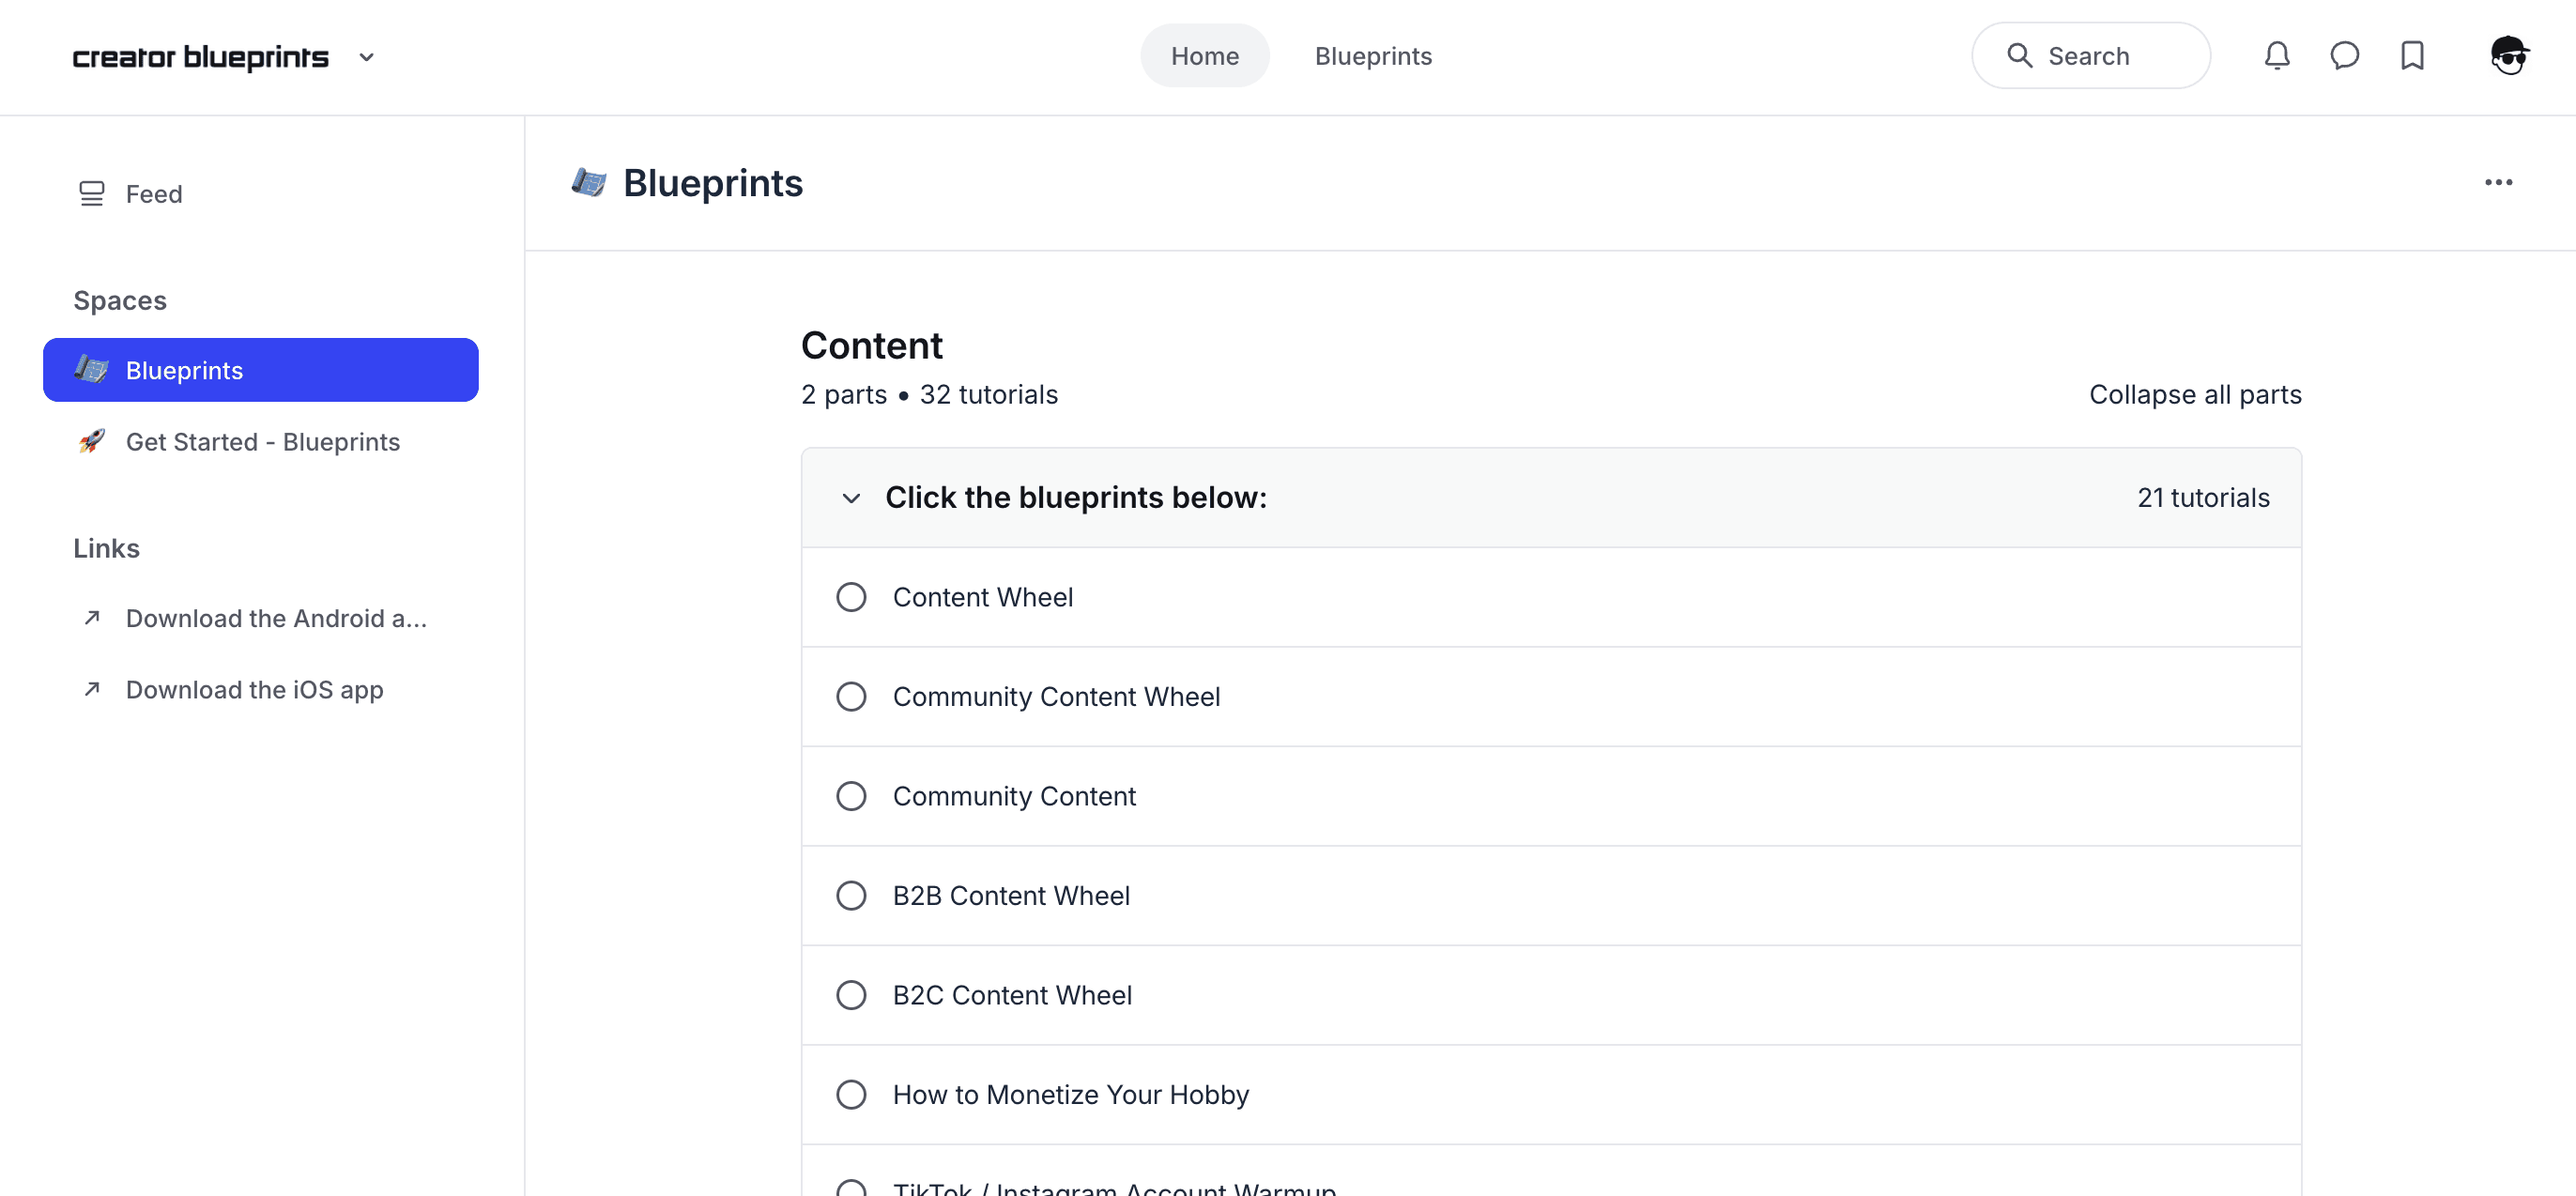Open the bookmarks icon in header
Screen dimensions: 2576x1196
(x=2412, y=56)
